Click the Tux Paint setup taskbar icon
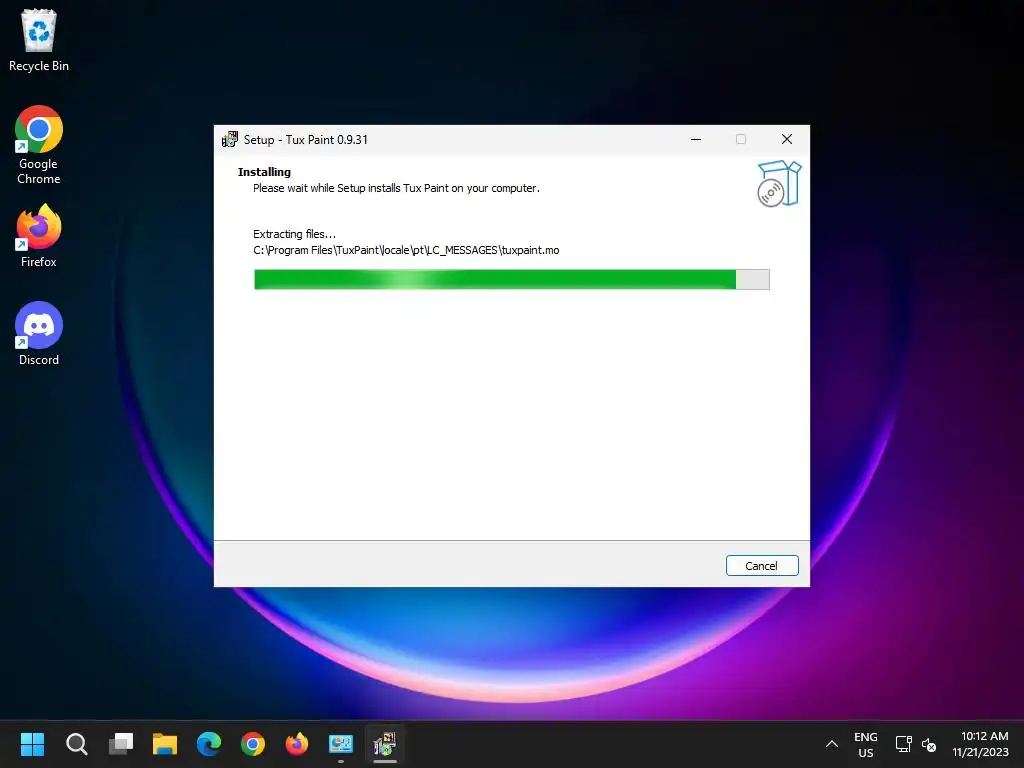Viewport: 1024px width, 768px height. click(385, 744)
